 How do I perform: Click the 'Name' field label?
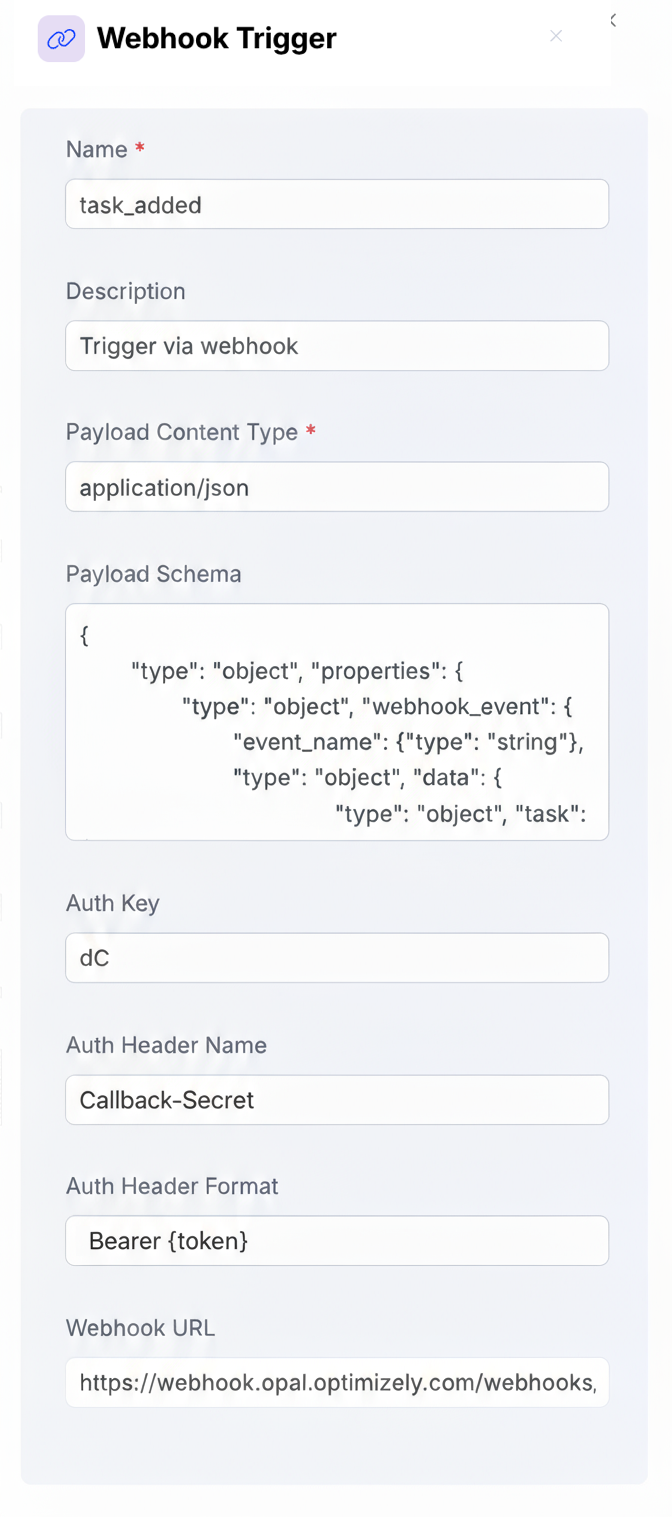97,150
